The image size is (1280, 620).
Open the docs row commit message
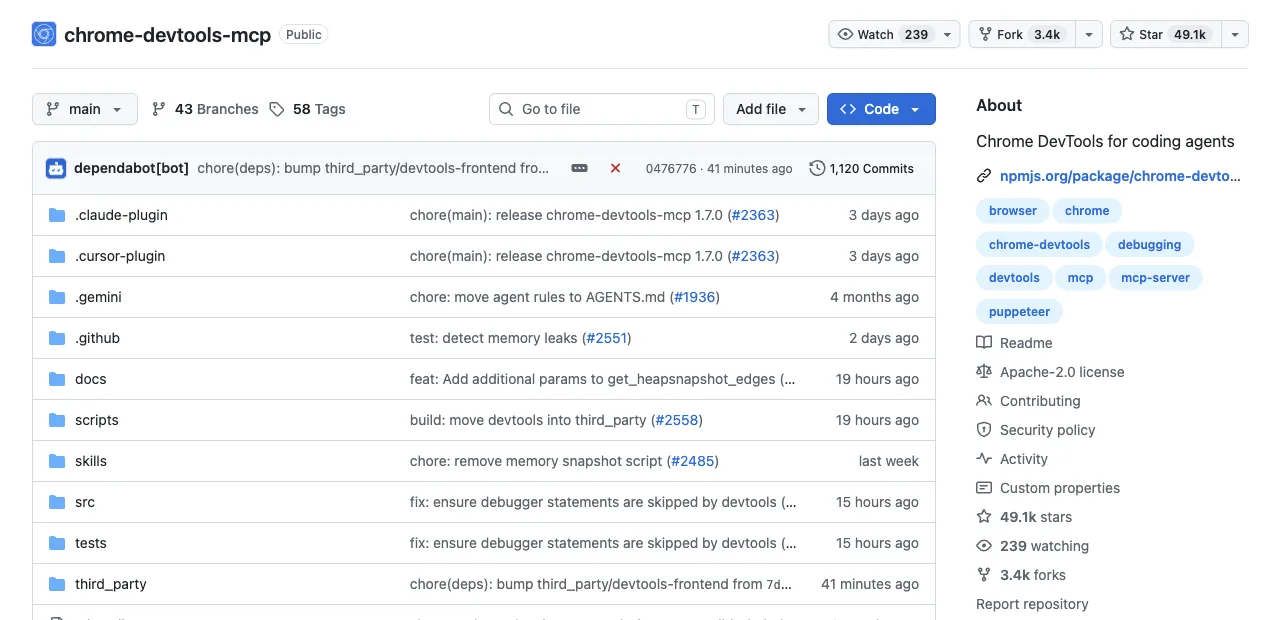coord(603,379)
